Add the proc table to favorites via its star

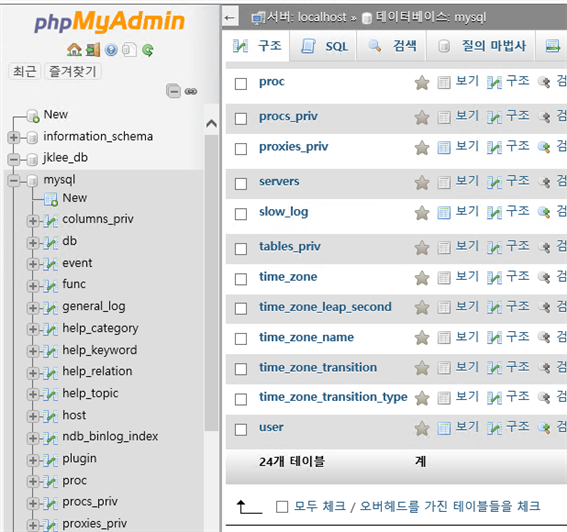(x=422, y=83)
